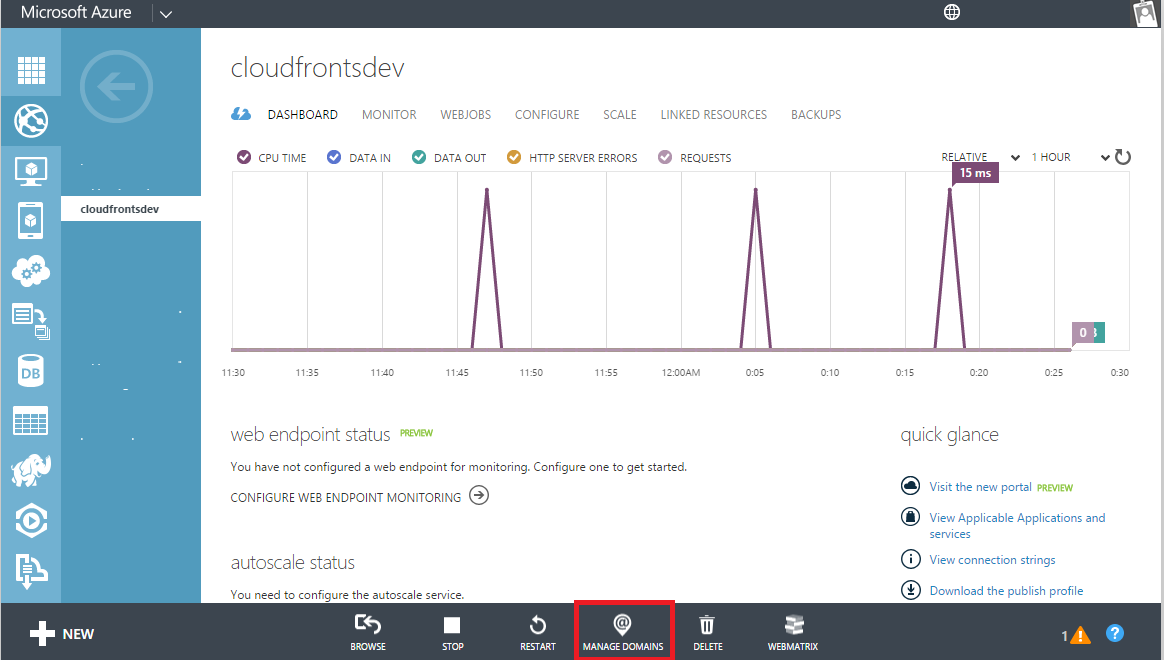Image resolution: width=1164 pixels, height=660 pixels.
Task: Open the SQL Databases DB icon
Action: [31, 371]
